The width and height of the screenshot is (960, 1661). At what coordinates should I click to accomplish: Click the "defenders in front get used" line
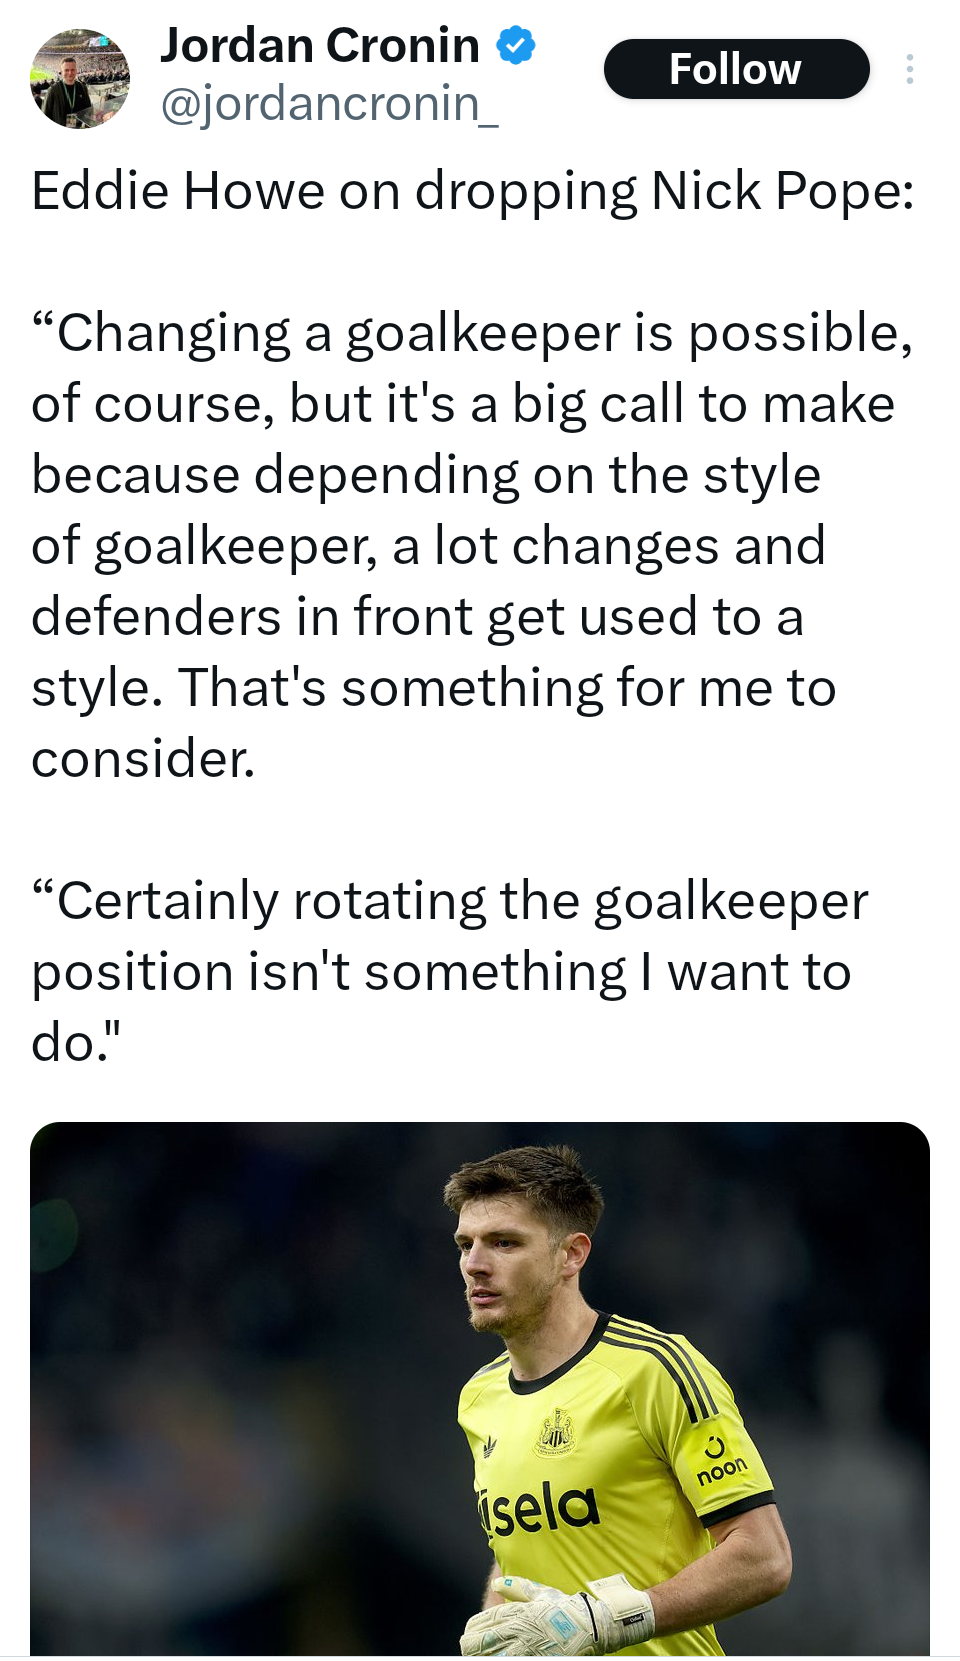[418, 617]
